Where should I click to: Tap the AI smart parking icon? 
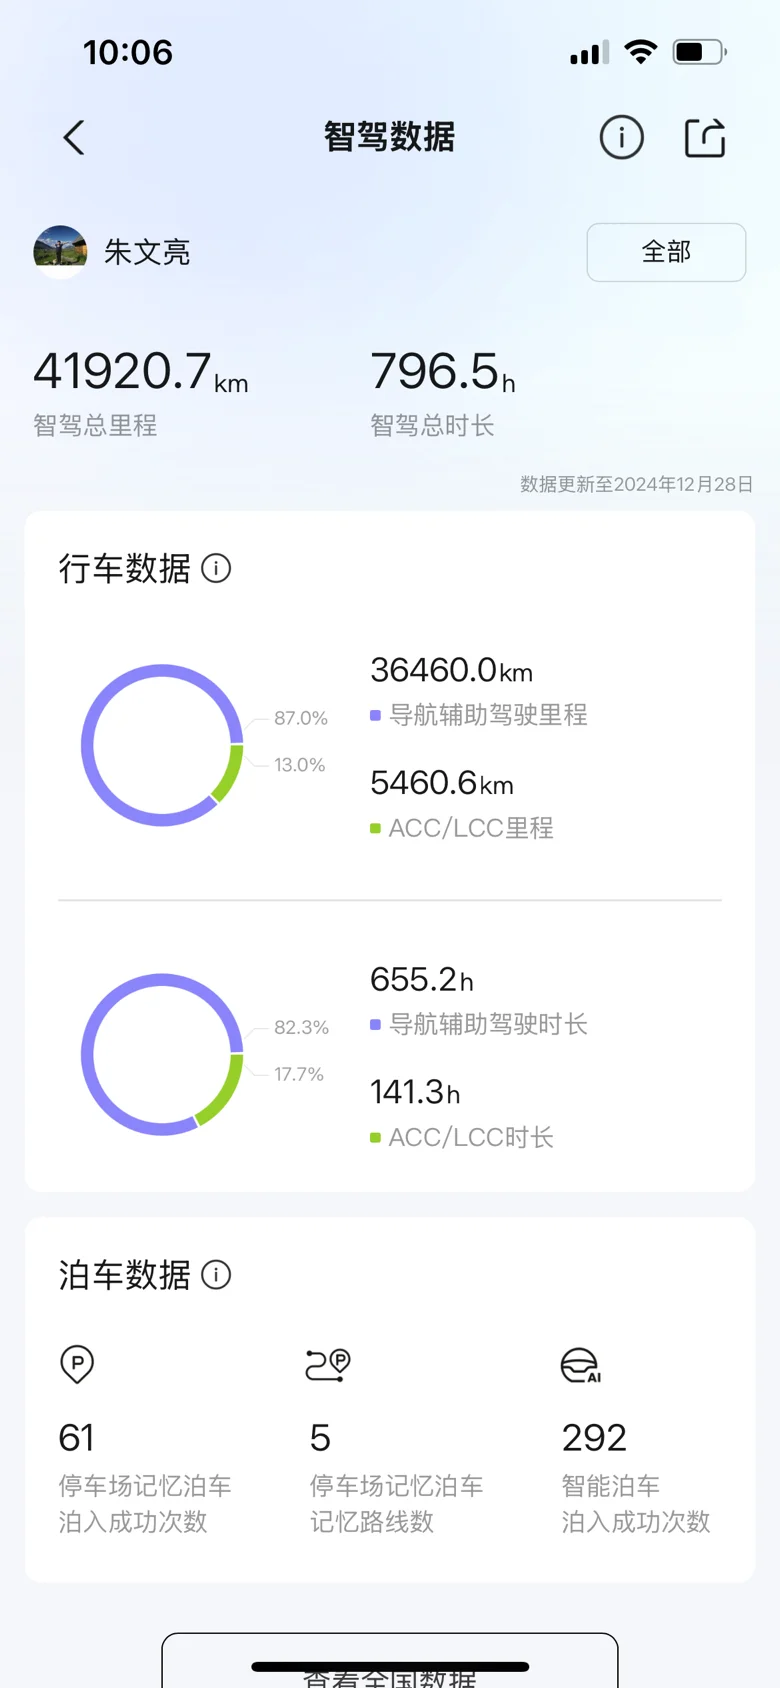click(580, 1365)
